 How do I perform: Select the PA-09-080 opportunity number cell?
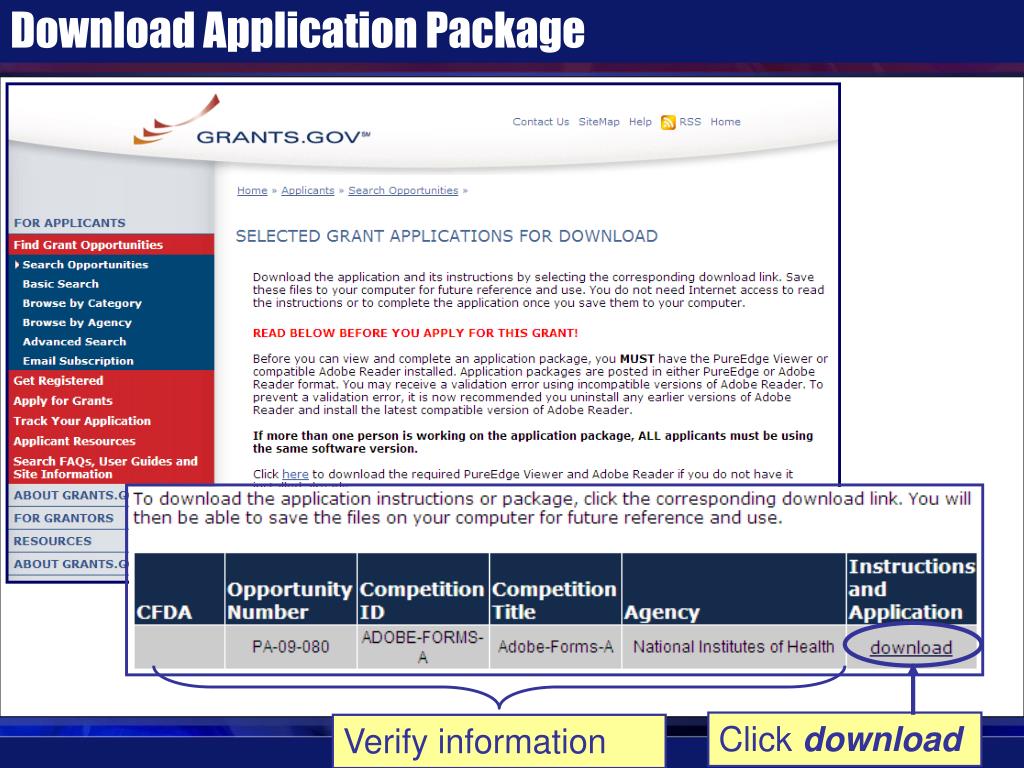291,647
